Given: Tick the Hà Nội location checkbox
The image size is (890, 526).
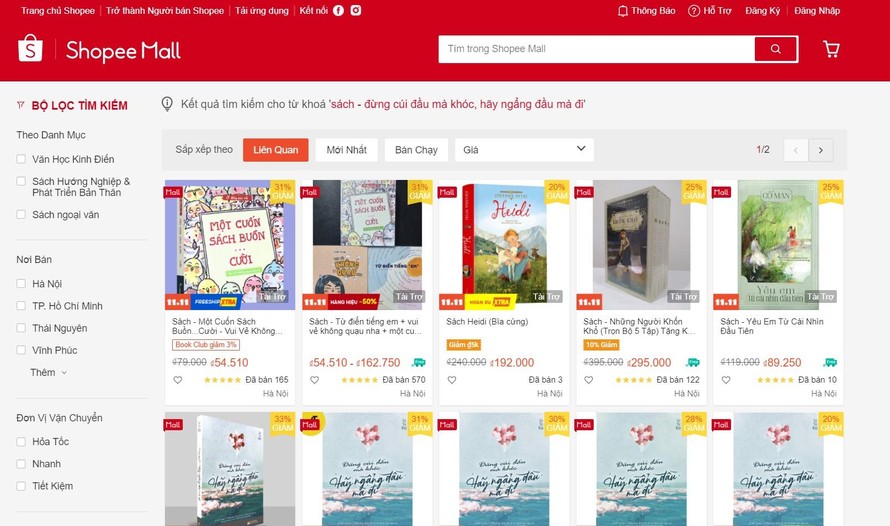Looking at the screenshot, I should click(21, 284).
